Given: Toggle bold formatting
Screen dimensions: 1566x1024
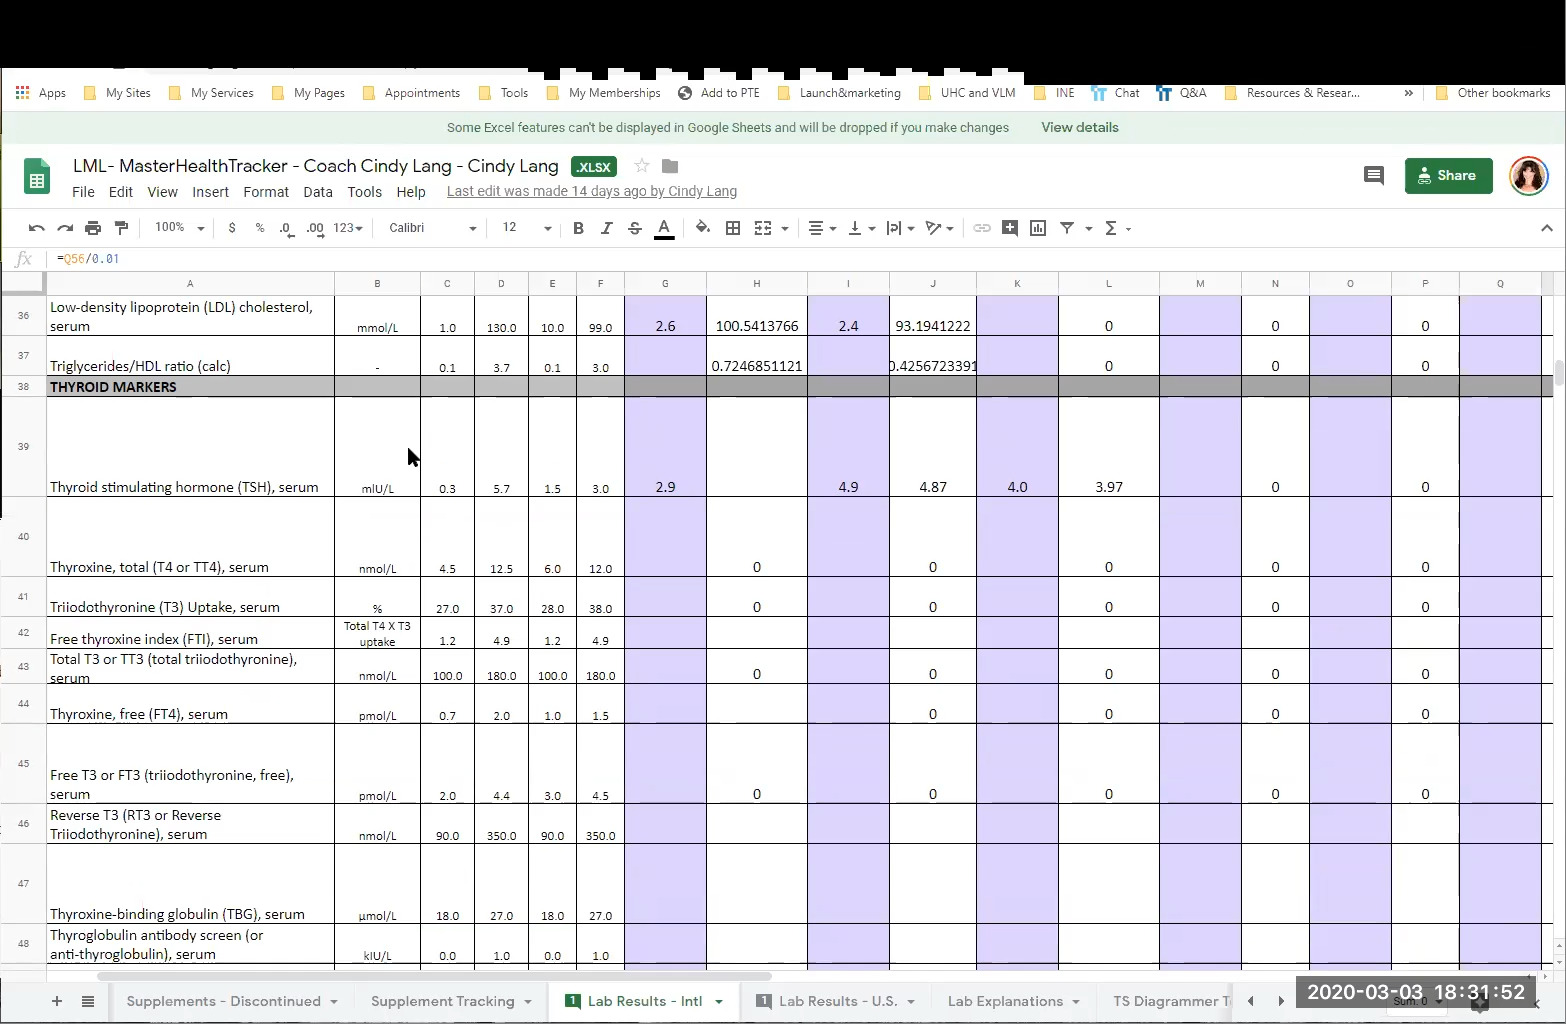Looking at the screenshot, I should click(x=578, y=229).
